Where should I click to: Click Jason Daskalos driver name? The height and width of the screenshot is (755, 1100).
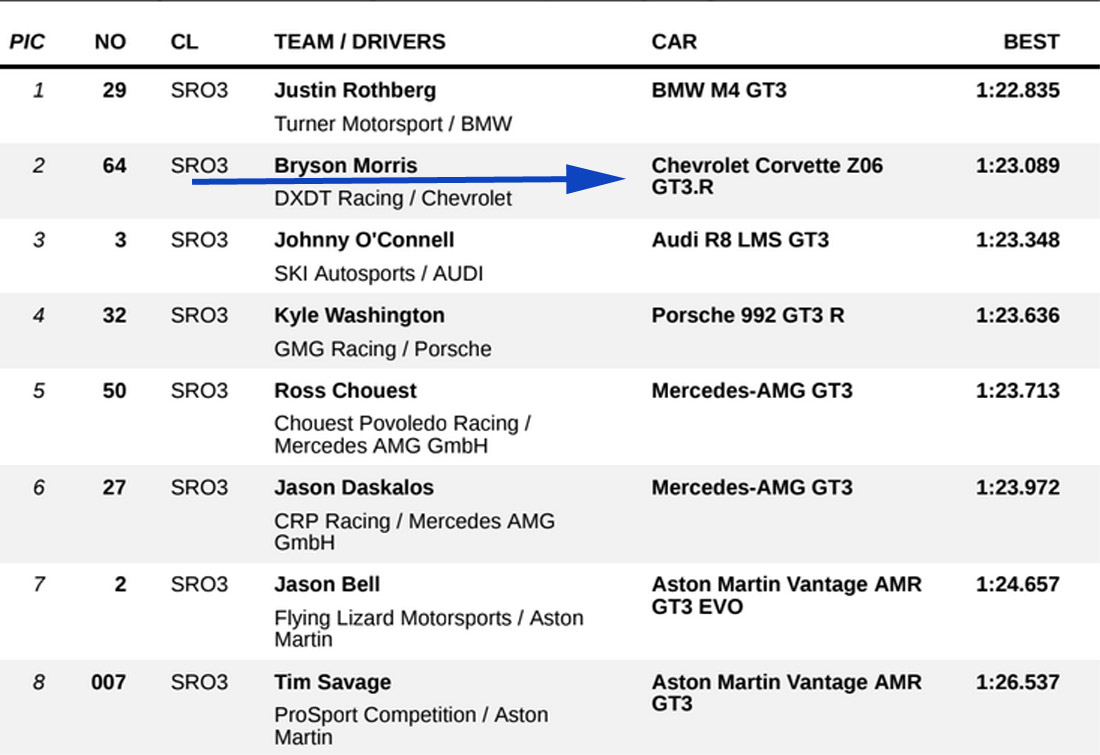tap(354, 488)
